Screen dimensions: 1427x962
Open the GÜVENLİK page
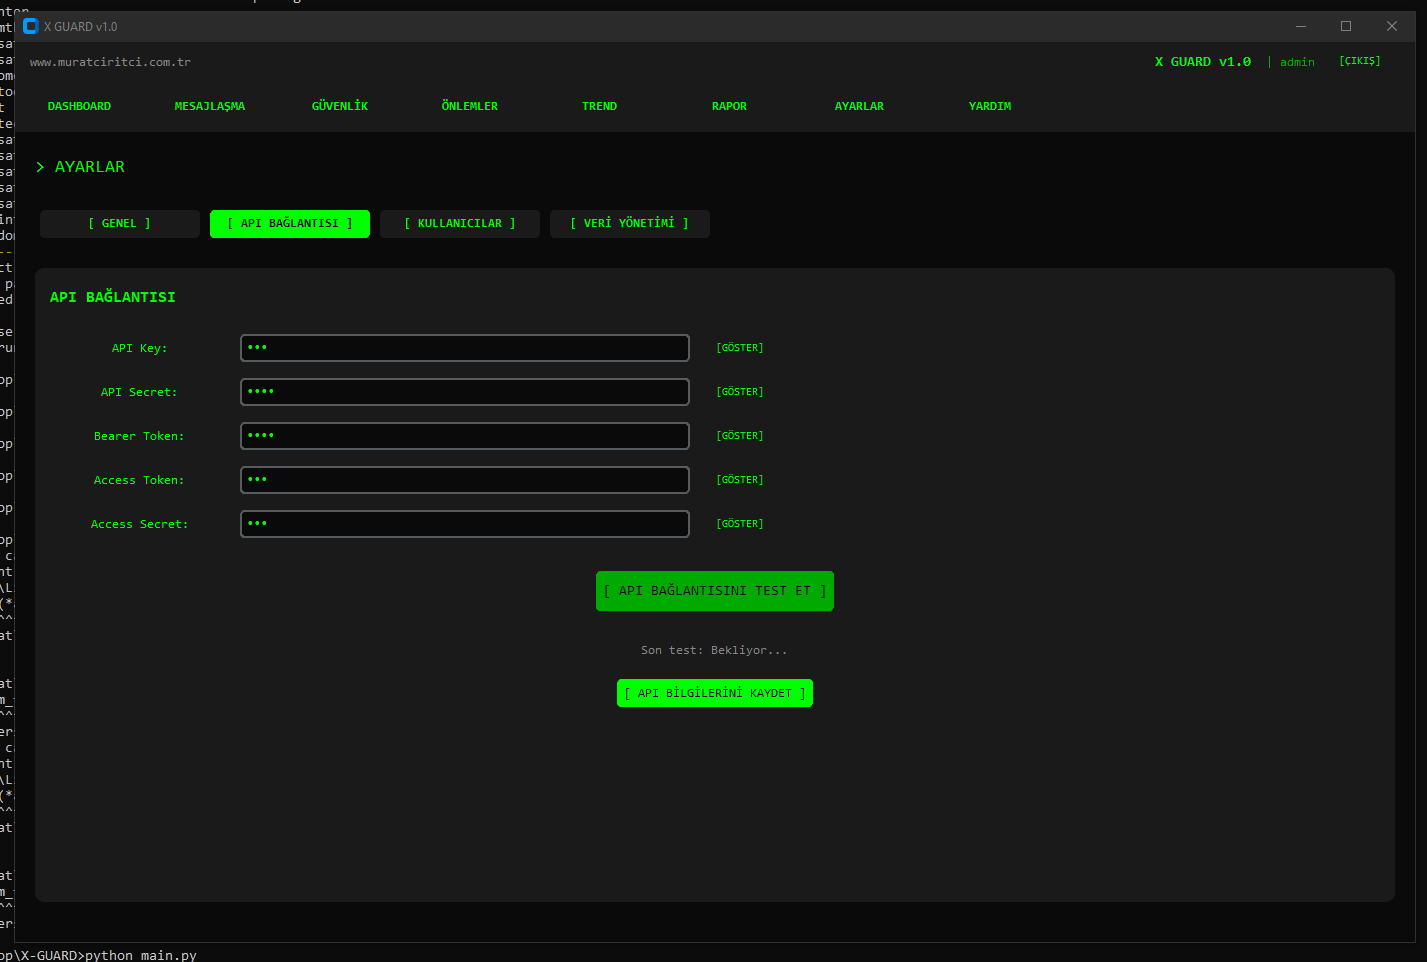340,106
